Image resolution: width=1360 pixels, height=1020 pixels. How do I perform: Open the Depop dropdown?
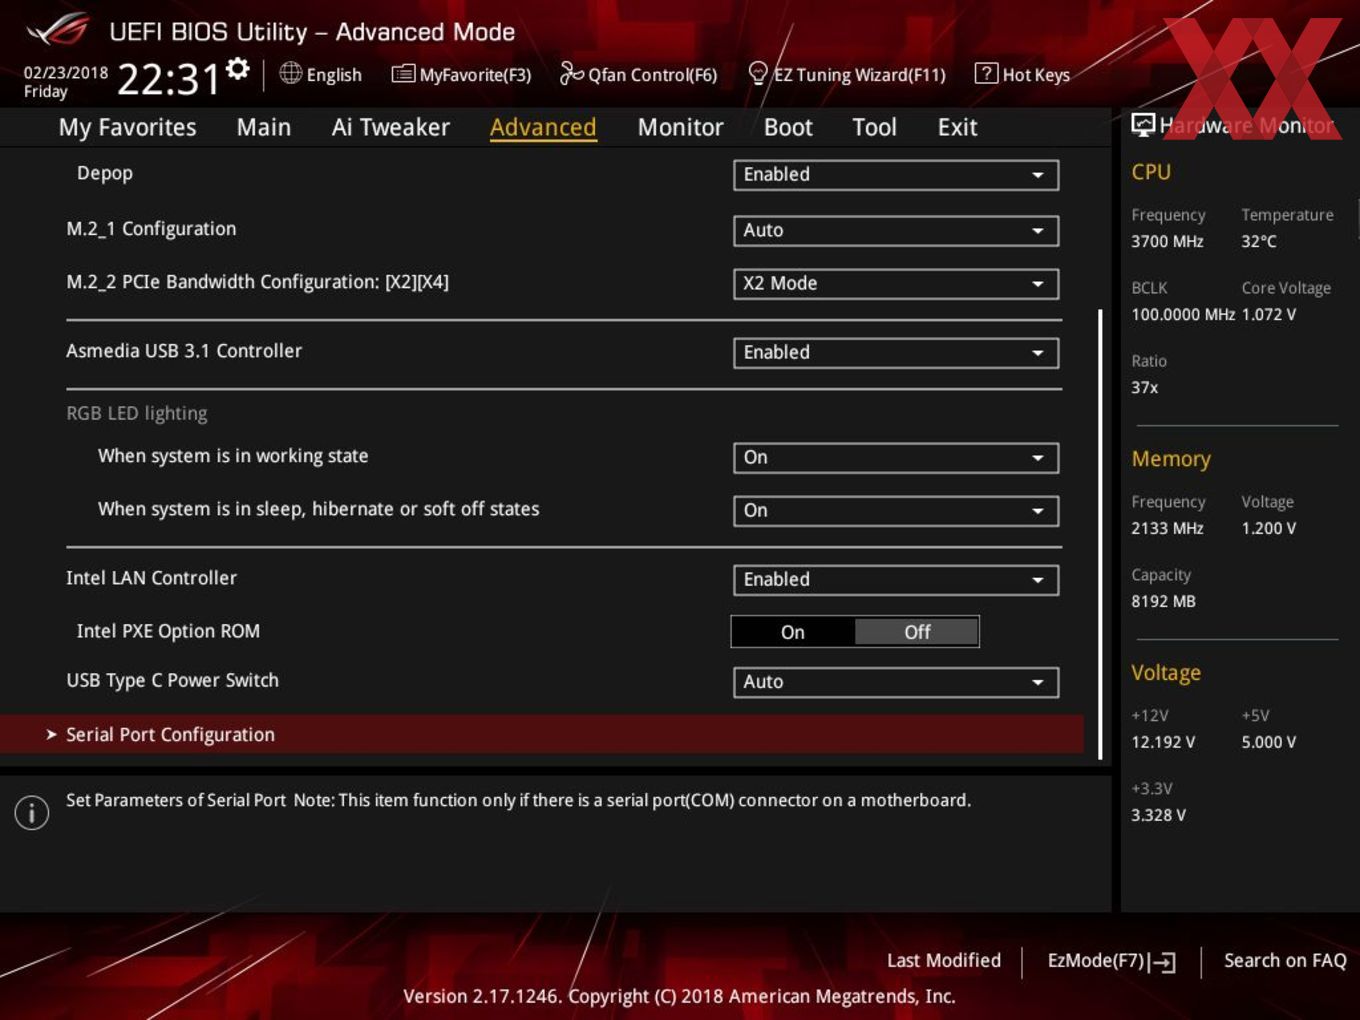point(896,175)
